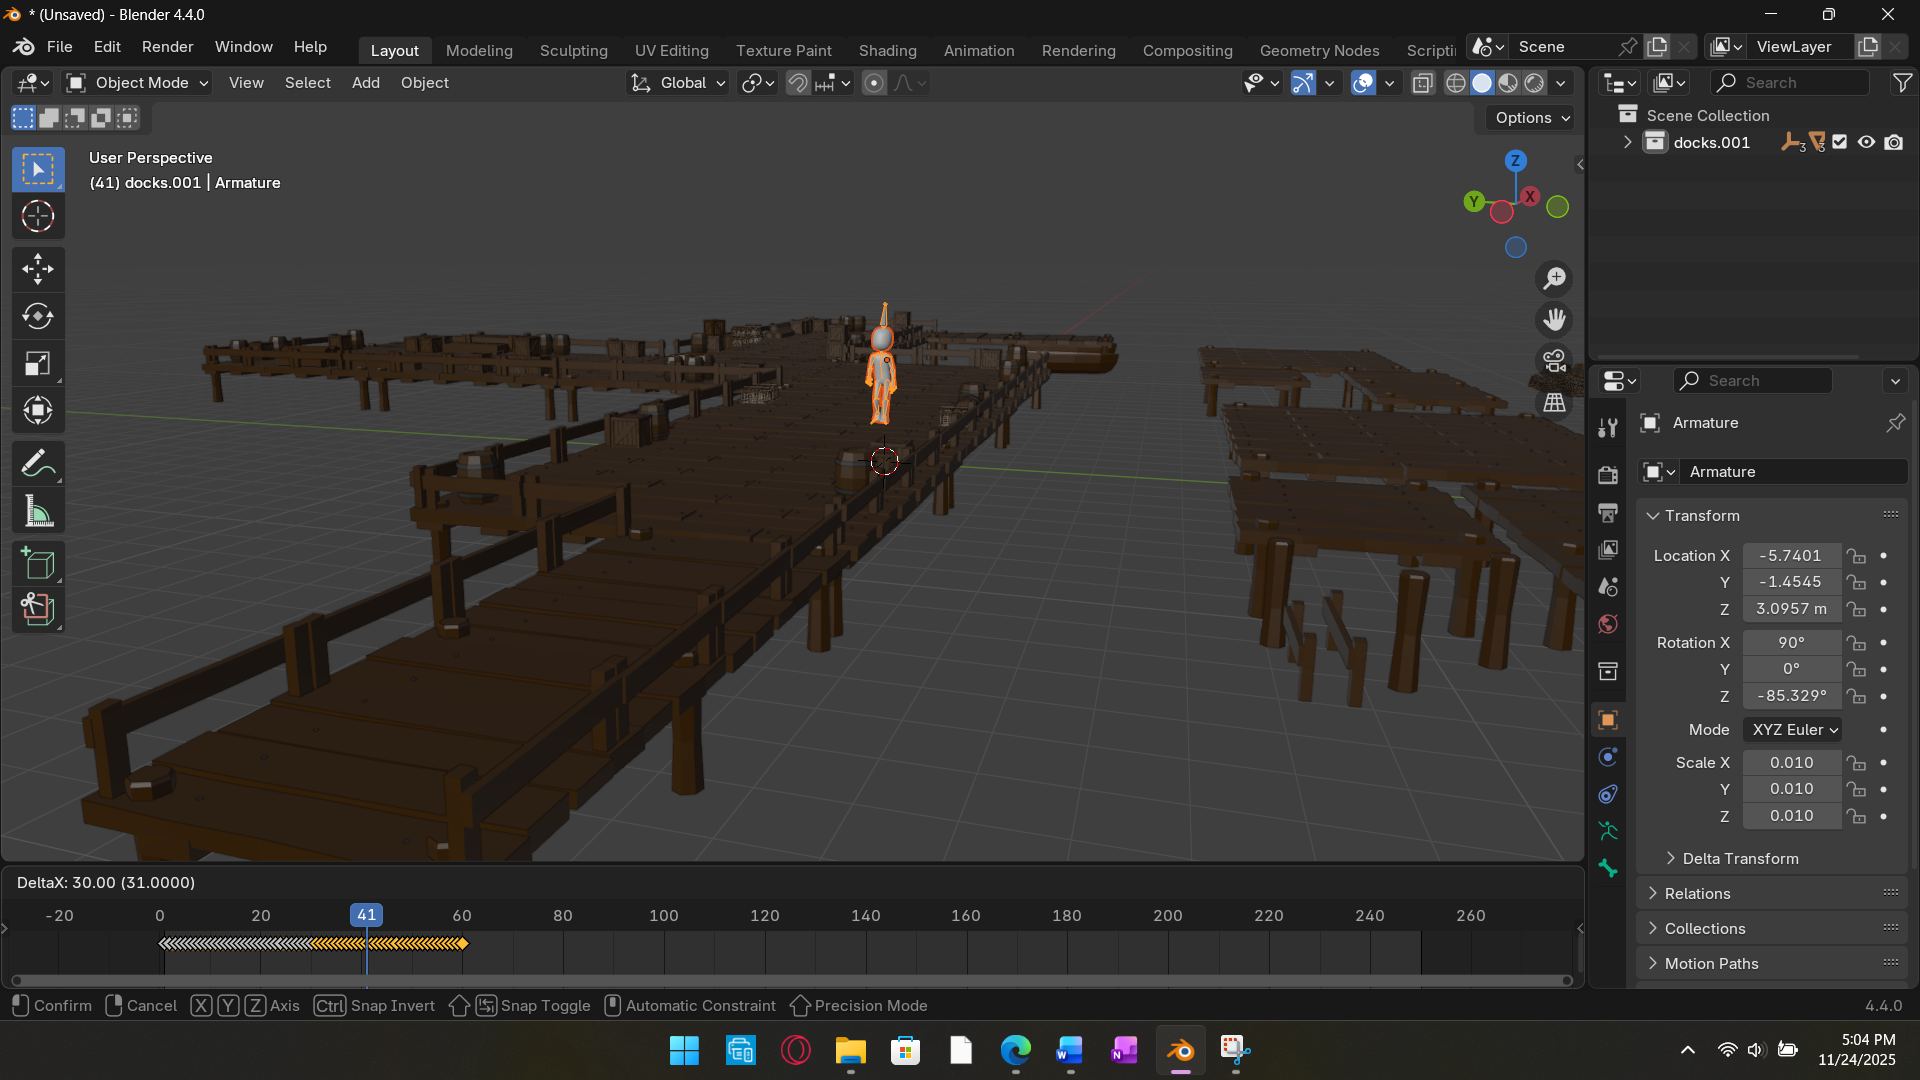The width and height of the screenshot is (1920, 1080).
Task: Open the Object Mode dropdown
Action: pyautogui.click(x=137, y=83)
